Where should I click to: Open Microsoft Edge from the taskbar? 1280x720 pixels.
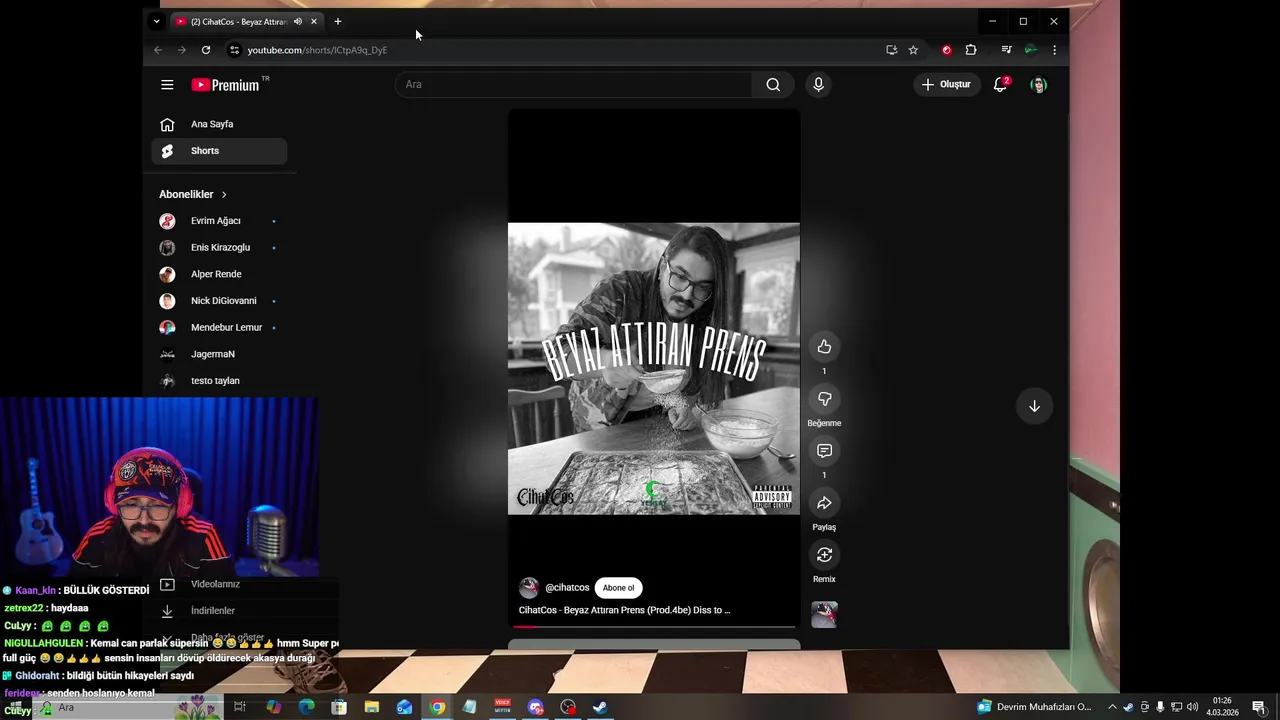(306, 707)
